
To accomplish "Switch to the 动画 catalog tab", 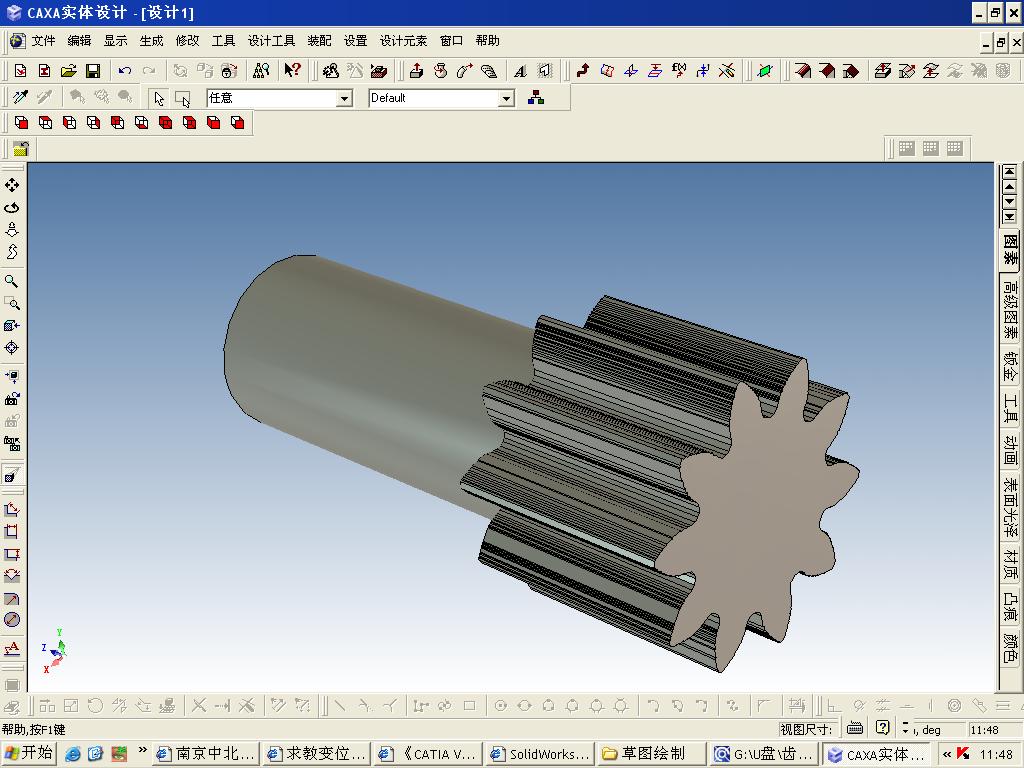I will (1010, 450).
